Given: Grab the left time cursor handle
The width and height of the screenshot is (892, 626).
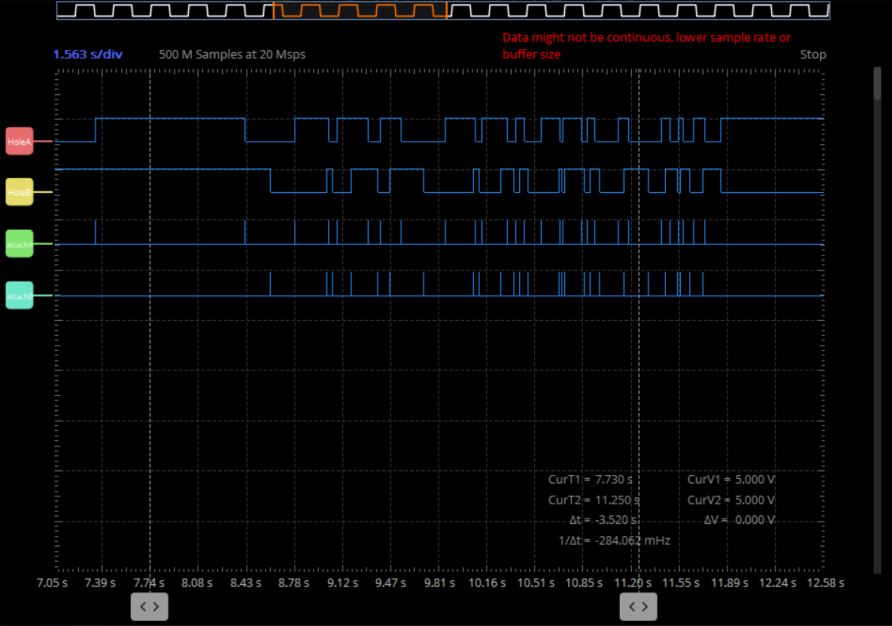Looking at the screenshot, I should pyautogui.click(x=150, y=606).
